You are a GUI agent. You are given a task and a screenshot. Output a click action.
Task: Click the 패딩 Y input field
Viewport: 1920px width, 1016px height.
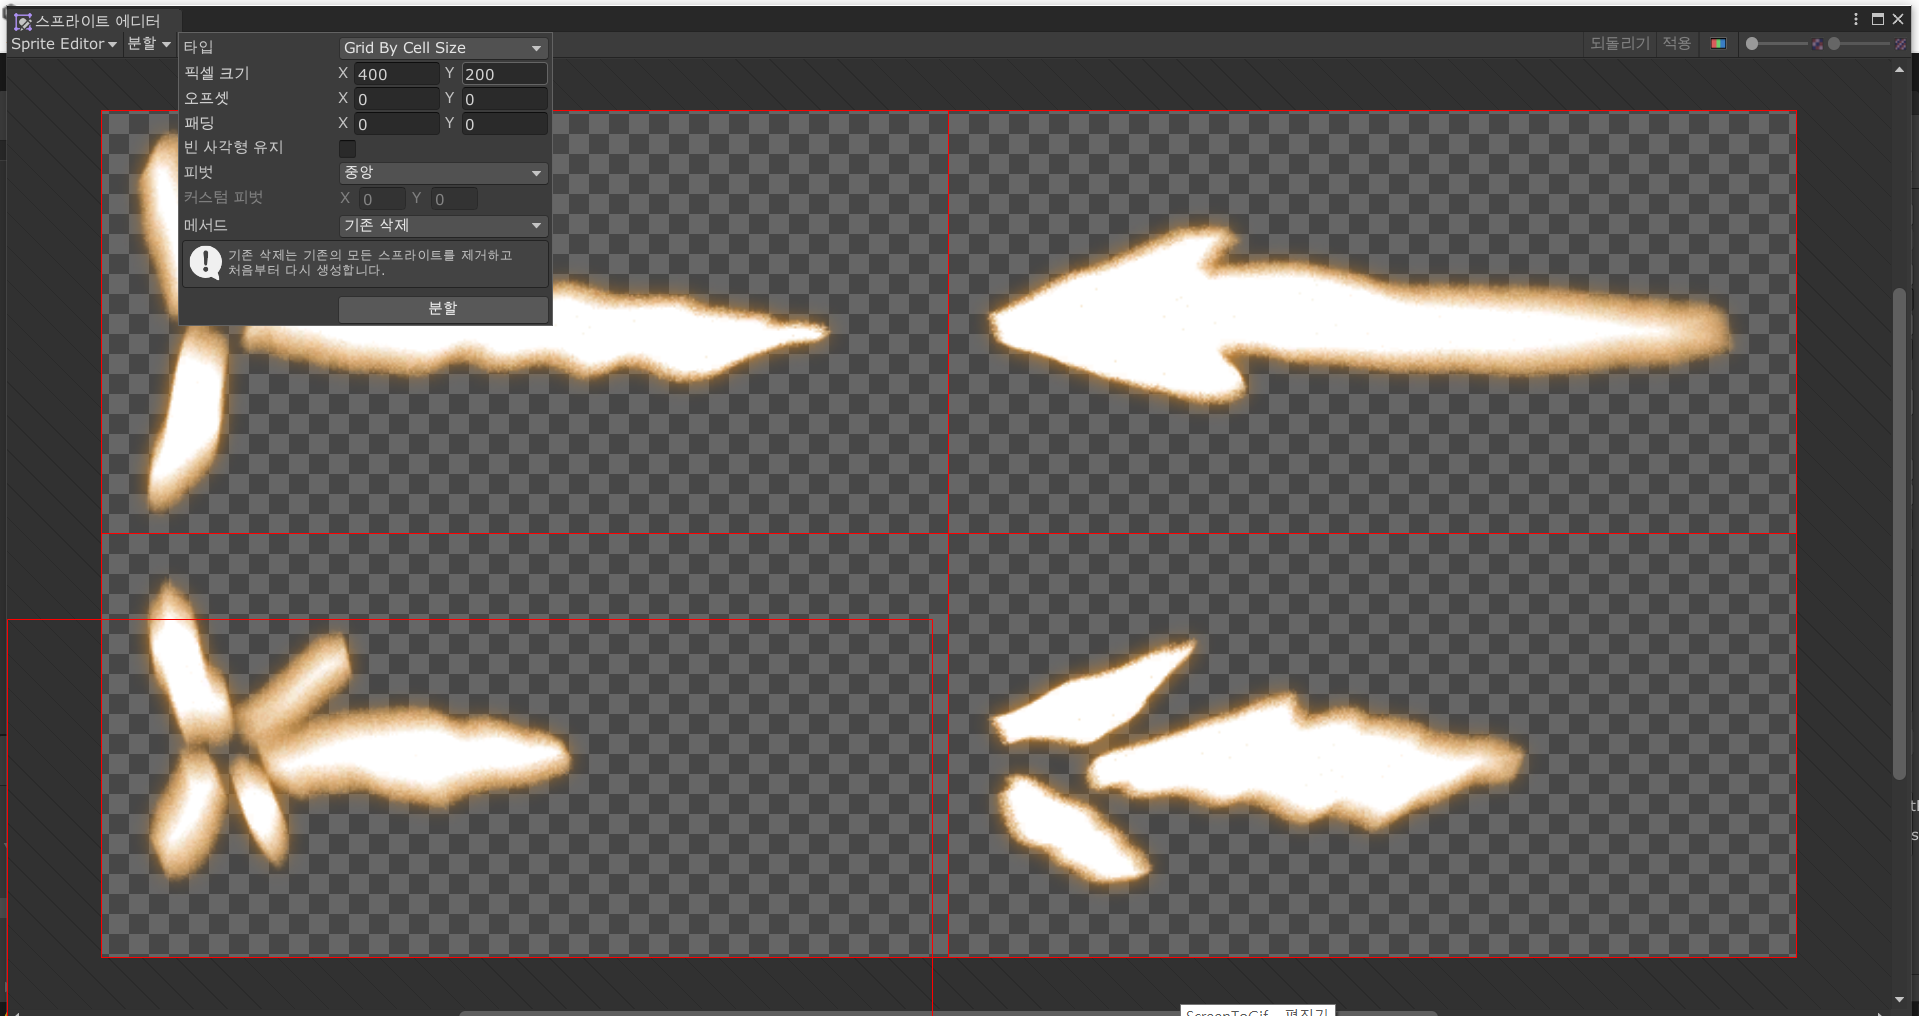click(504, 124)
